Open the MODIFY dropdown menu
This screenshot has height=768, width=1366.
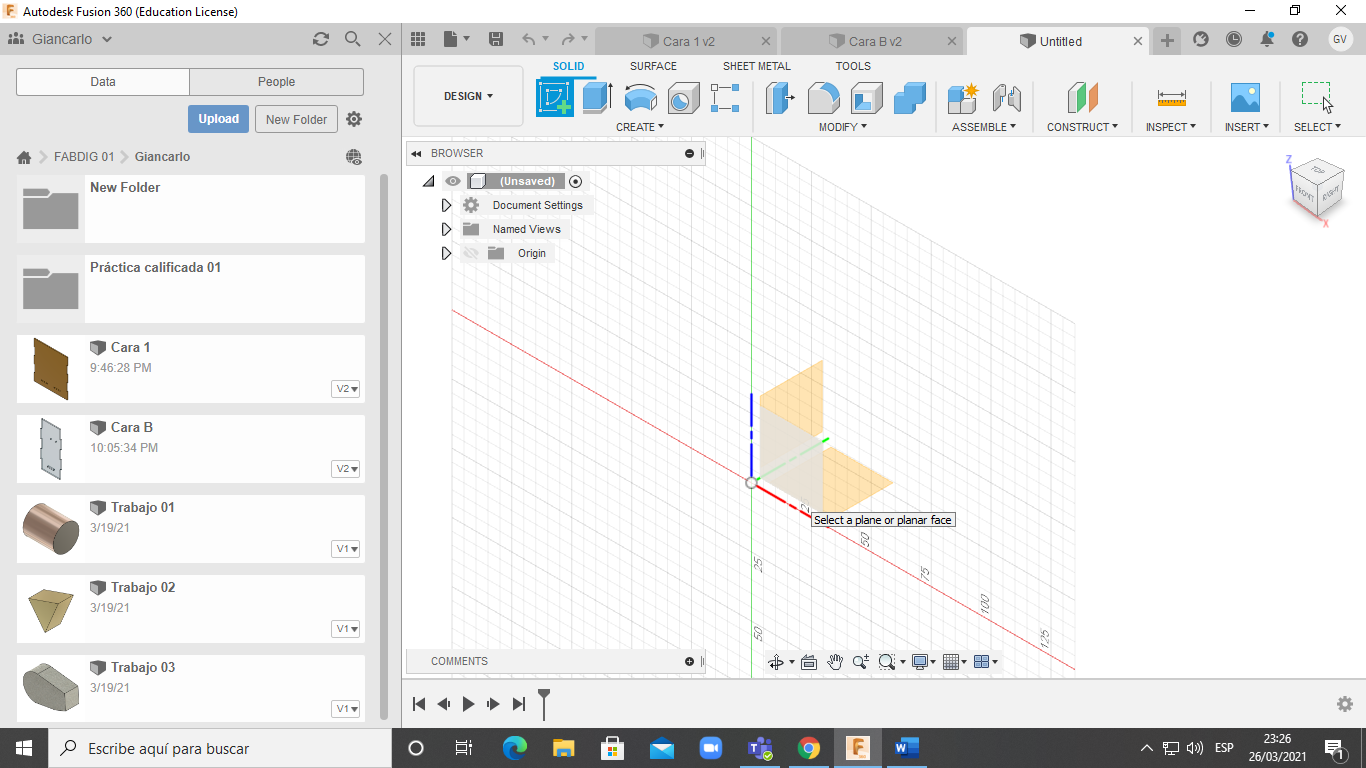click(843, 127)
